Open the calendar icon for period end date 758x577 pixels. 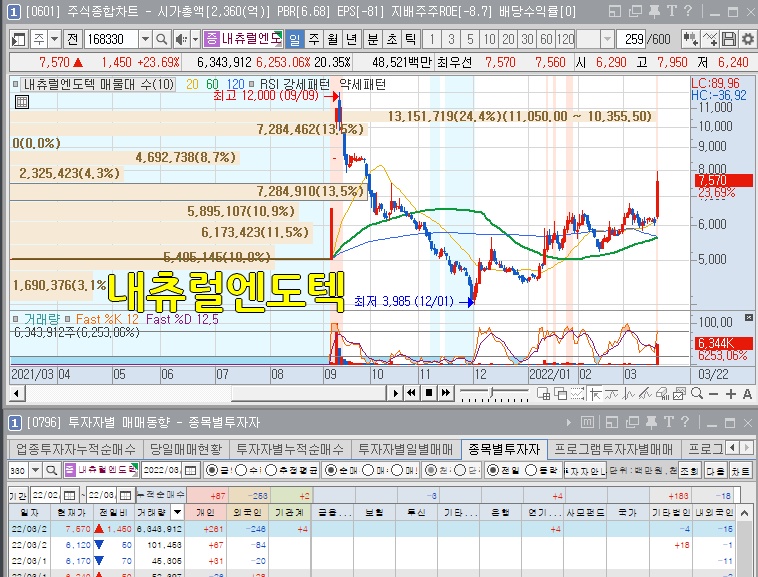[125, 495]
